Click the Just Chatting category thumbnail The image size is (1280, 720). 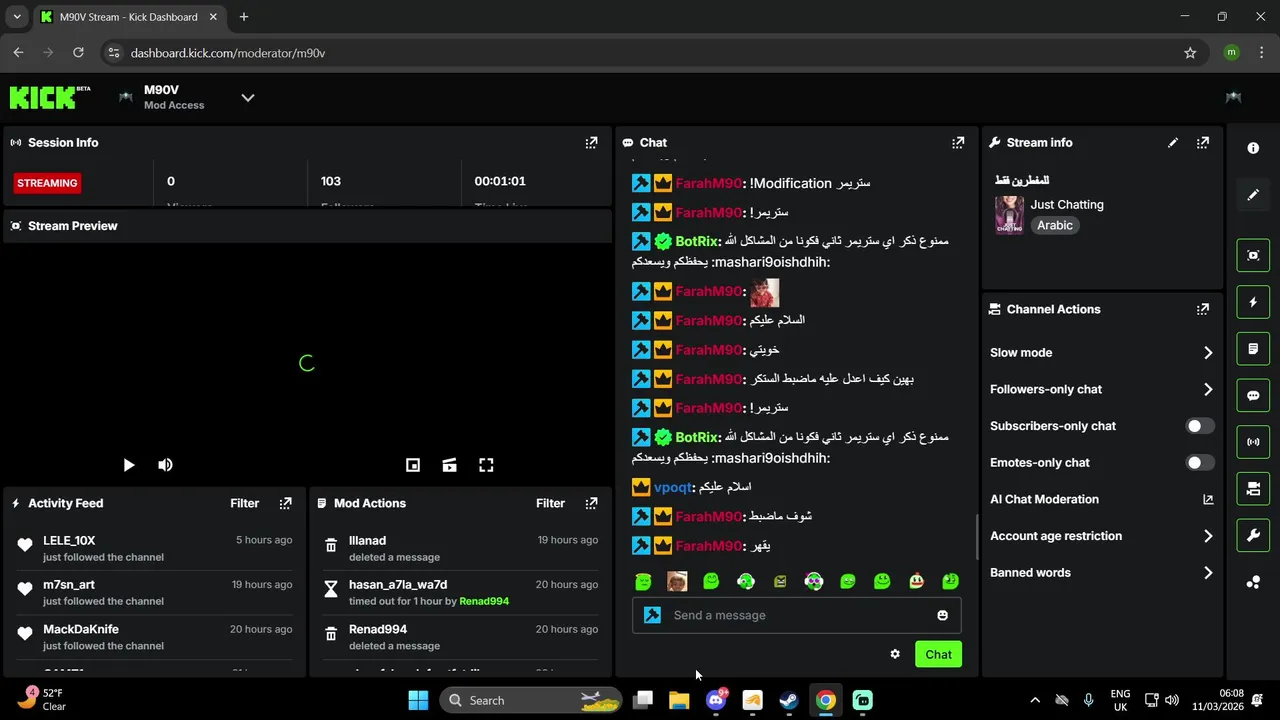1009,215
